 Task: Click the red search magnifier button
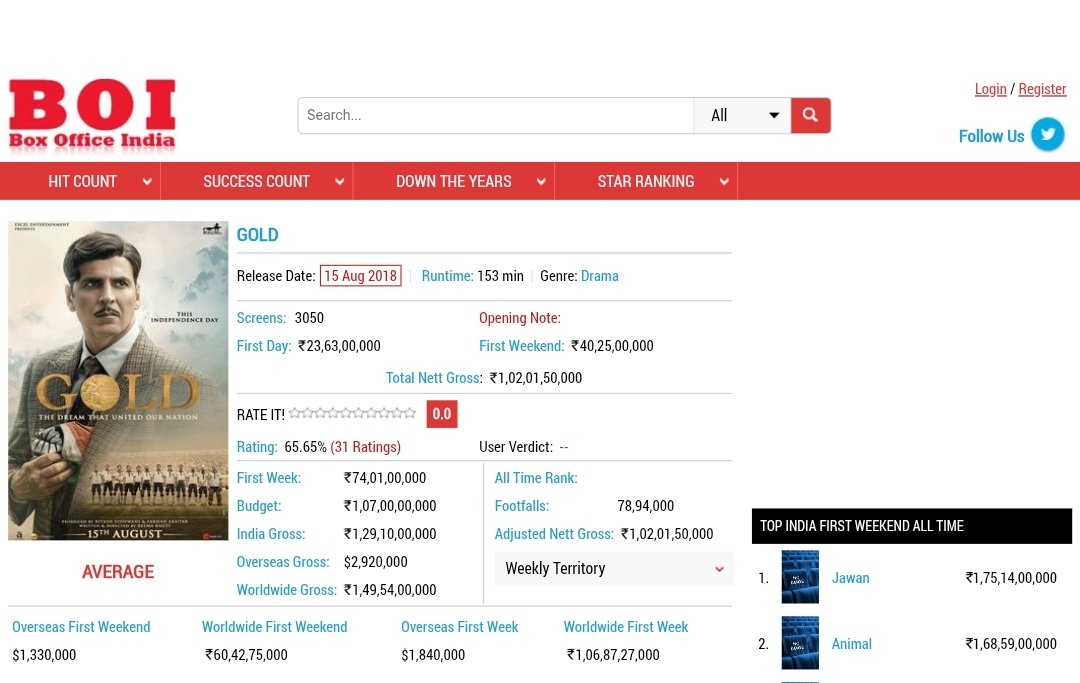tap(811, 115)
